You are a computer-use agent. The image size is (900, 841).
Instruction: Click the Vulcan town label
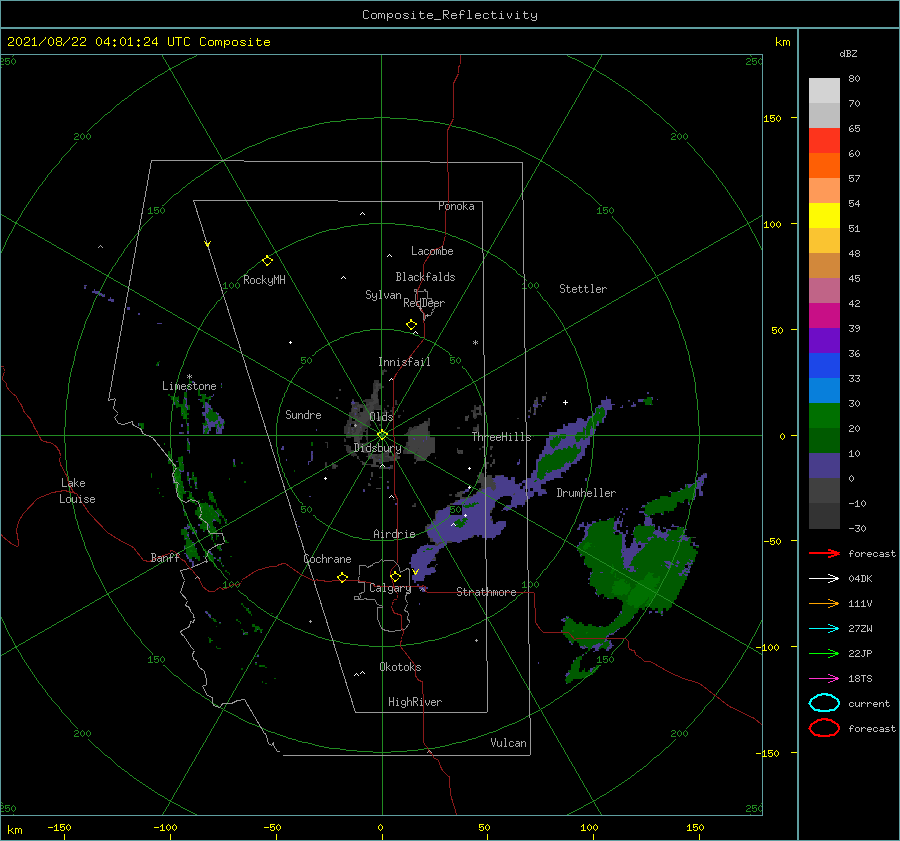[x=508, y=743]
